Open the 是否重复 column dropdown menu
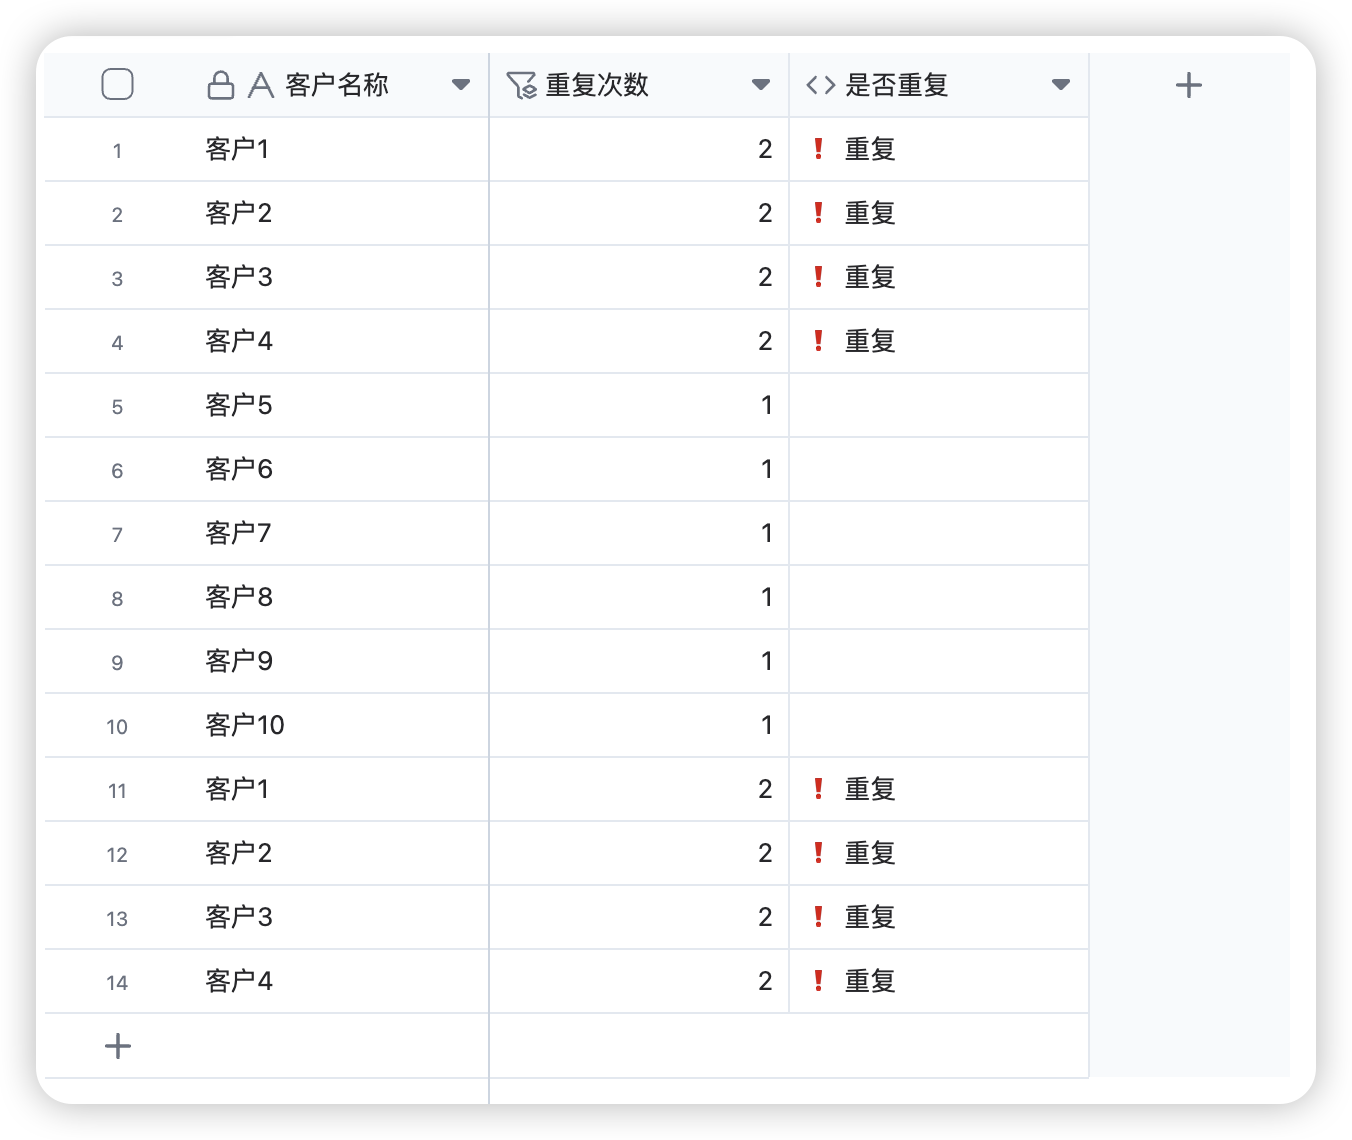 (1061, 84)
